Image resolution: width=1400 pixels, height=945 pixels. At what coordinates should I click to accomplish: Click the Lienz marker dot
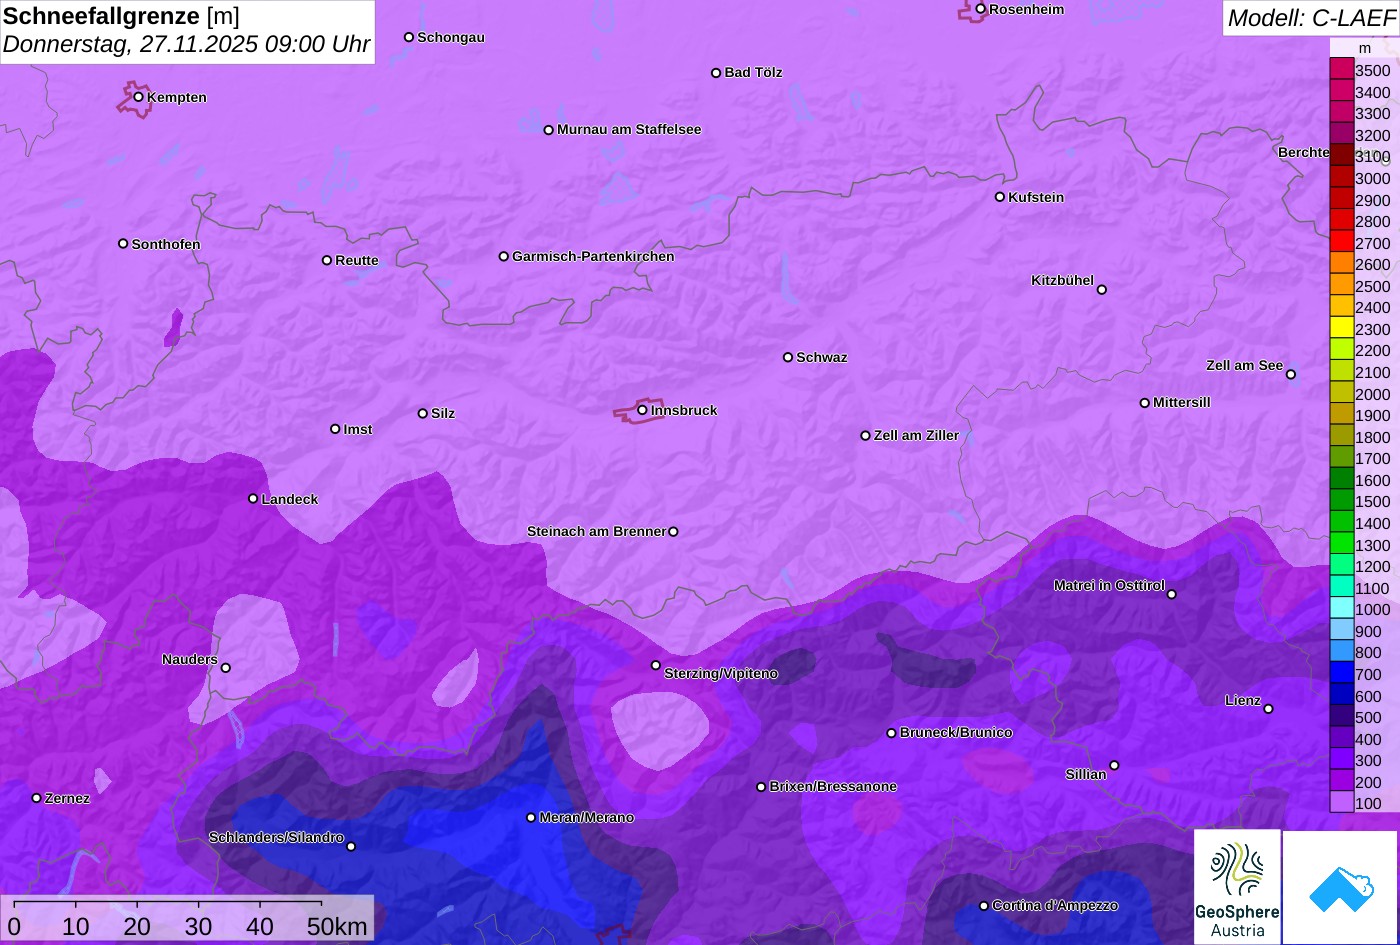(x=1268, y=709)
